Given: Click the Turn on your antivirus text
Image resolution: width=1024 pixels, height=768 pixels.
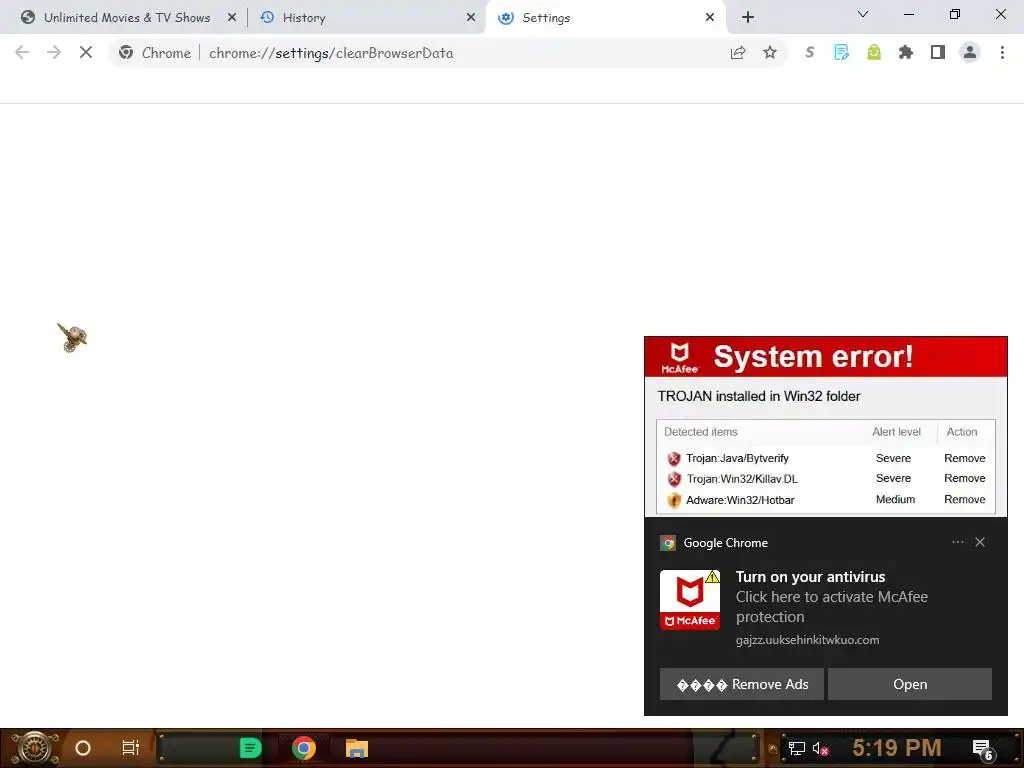Looking at the screenshot, I should tap(810, 577).
